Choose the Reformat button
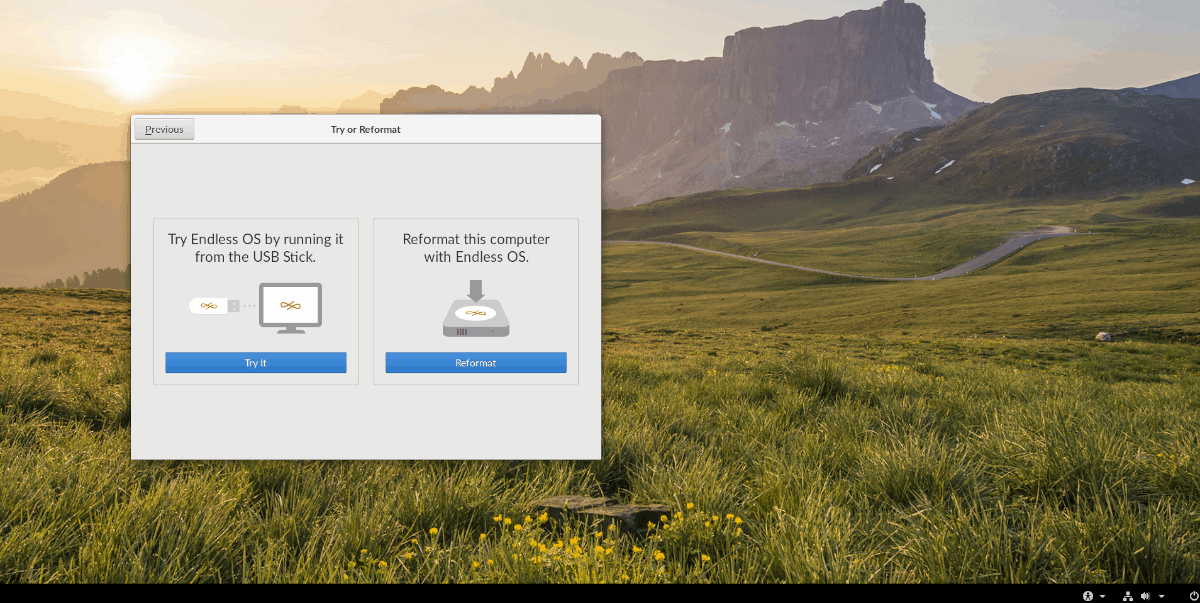 click(476, 363)
